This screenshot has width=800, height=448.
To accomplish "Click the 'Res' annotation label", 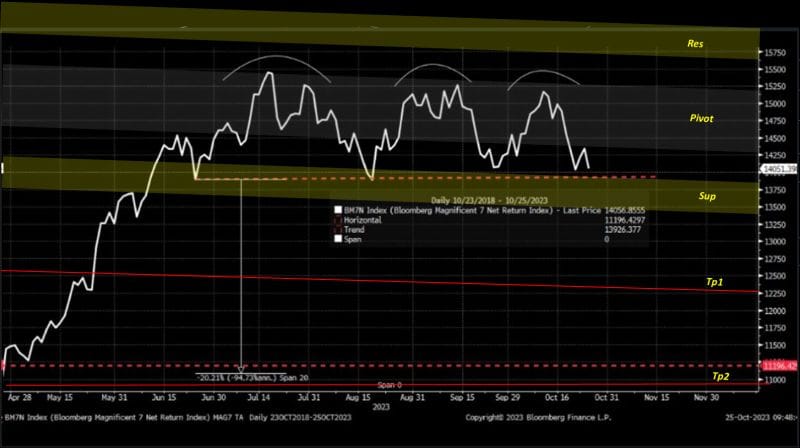I will [x=695, y=44].
